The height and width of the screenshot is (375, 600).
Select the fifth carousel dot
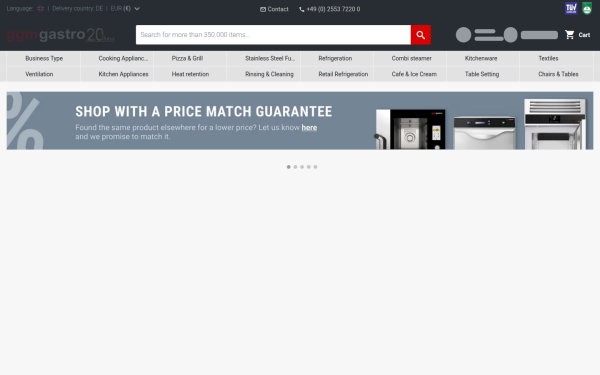315,167
